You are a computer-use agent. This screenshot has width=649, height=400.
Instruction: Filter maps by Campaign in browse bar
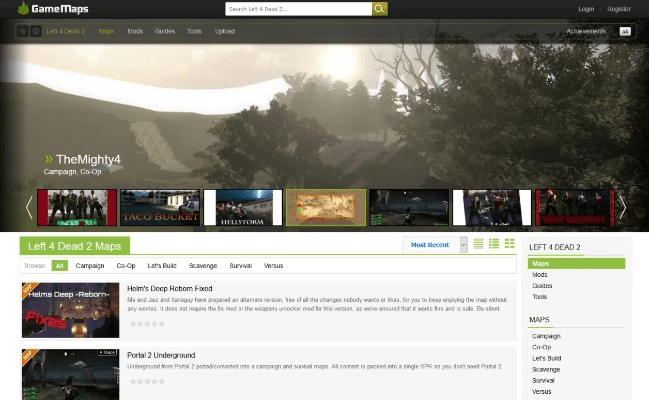pos(90,266)
